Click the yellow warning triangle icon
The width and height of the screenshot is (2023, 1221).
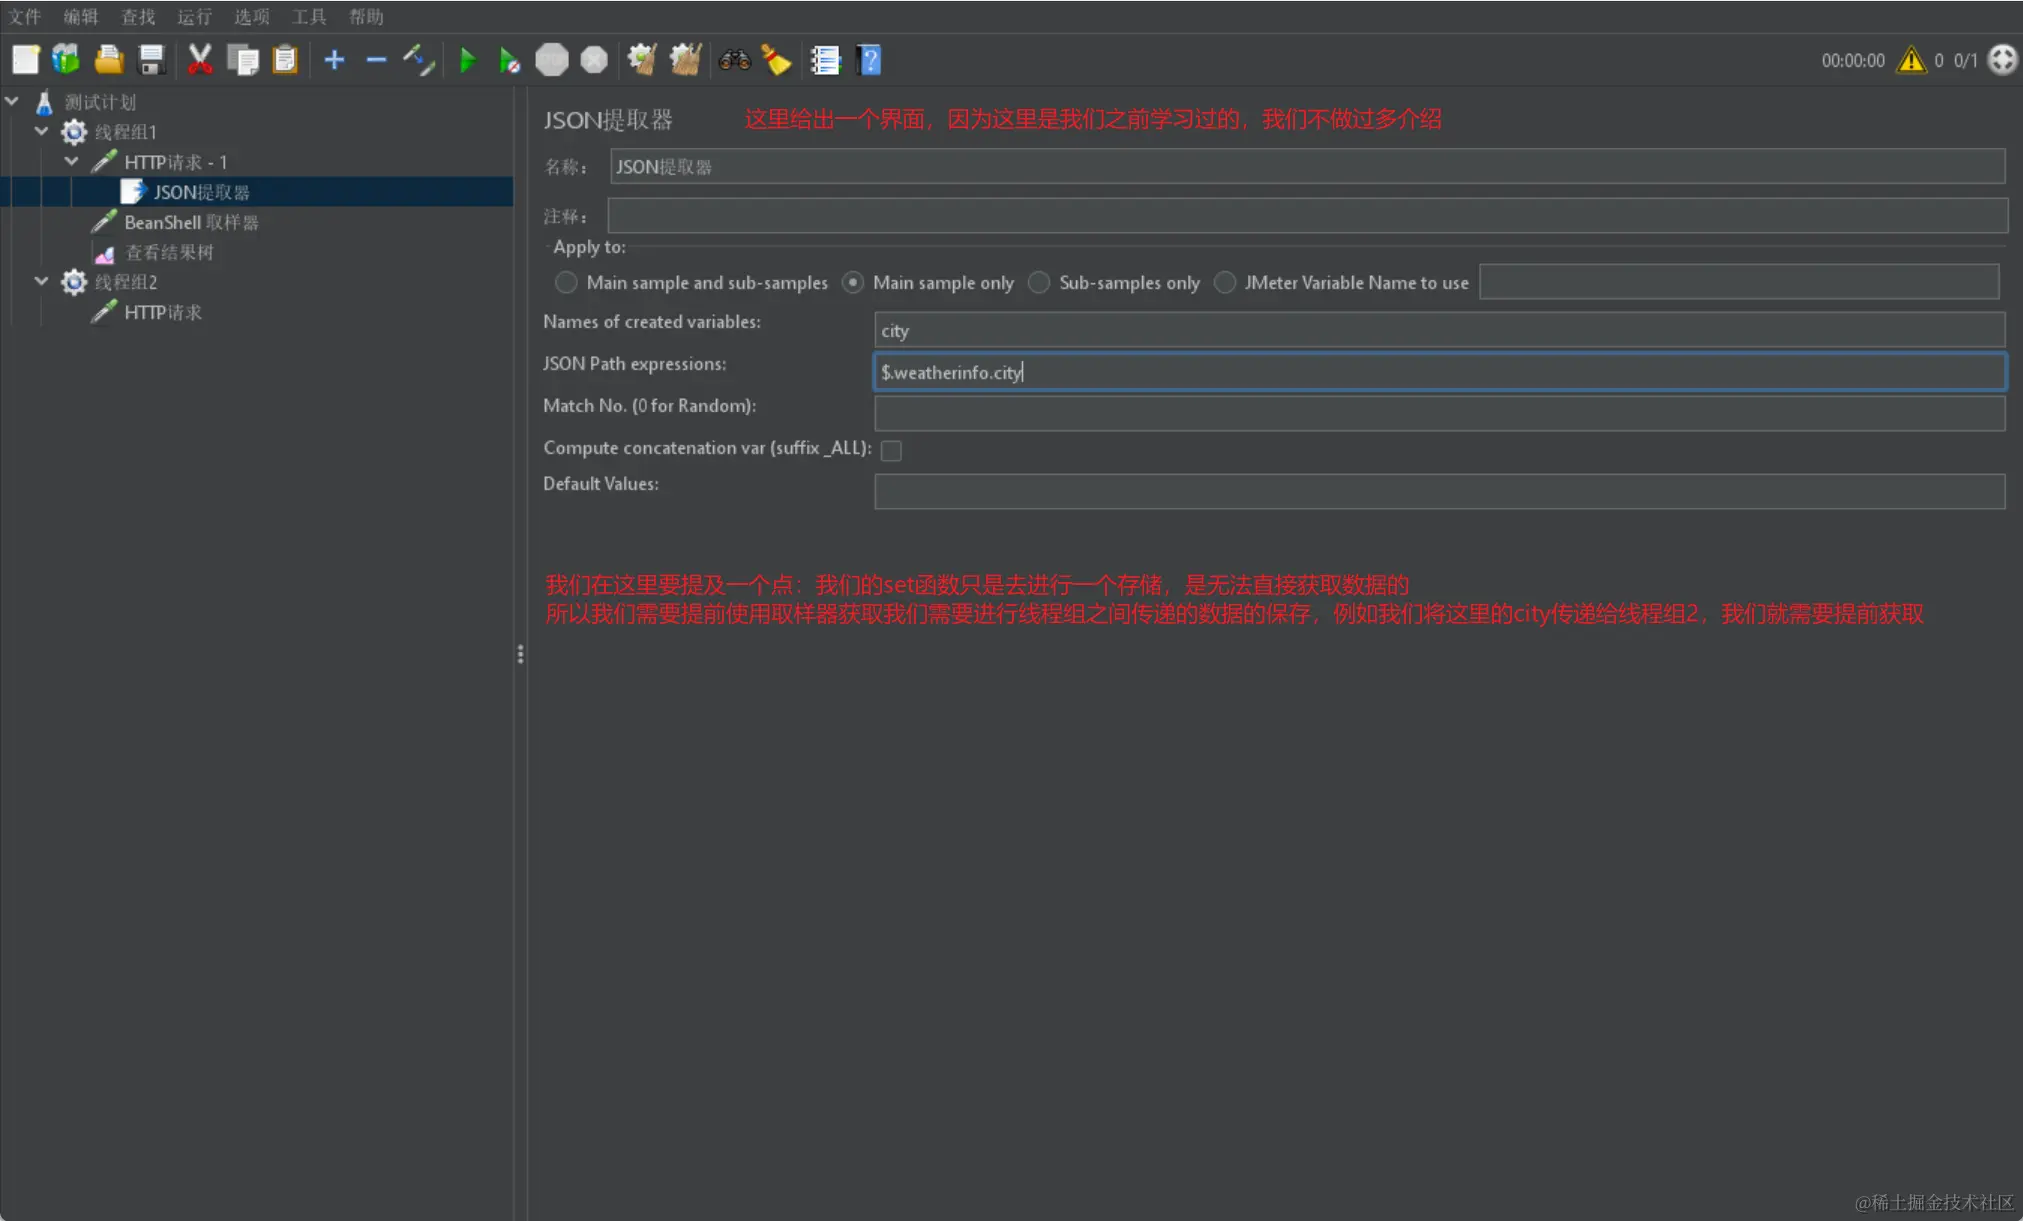[x=1911, y=60]
